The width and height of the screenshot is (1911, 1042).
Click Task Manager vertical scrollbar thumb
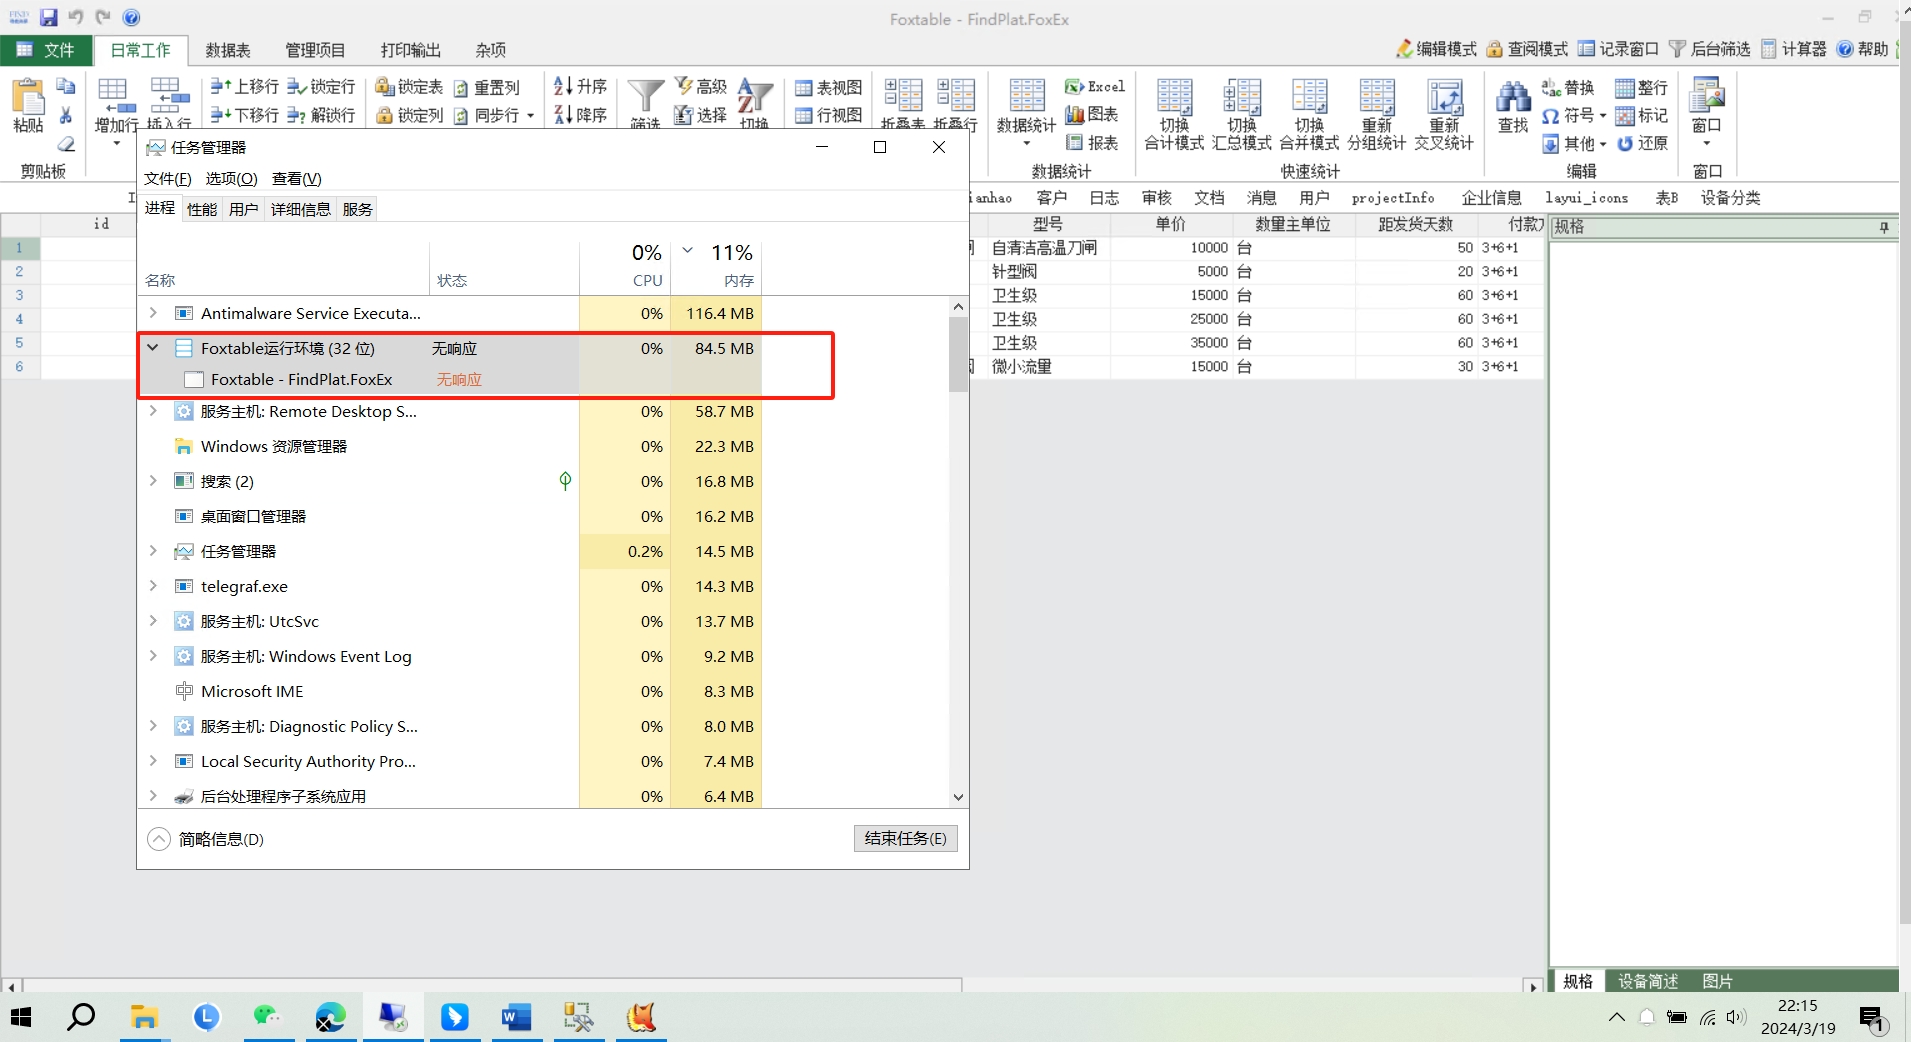pos(958,354)
